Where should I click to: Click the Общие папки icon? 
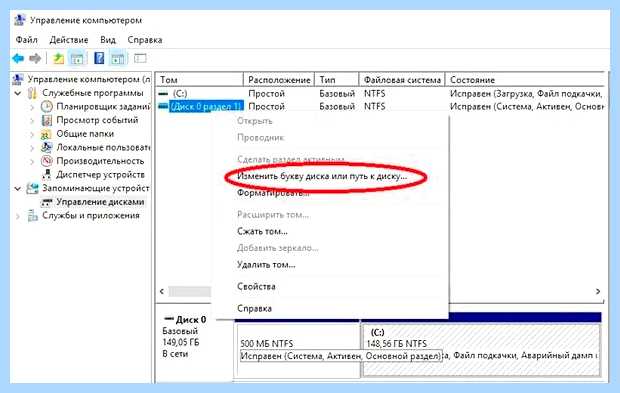46,134
